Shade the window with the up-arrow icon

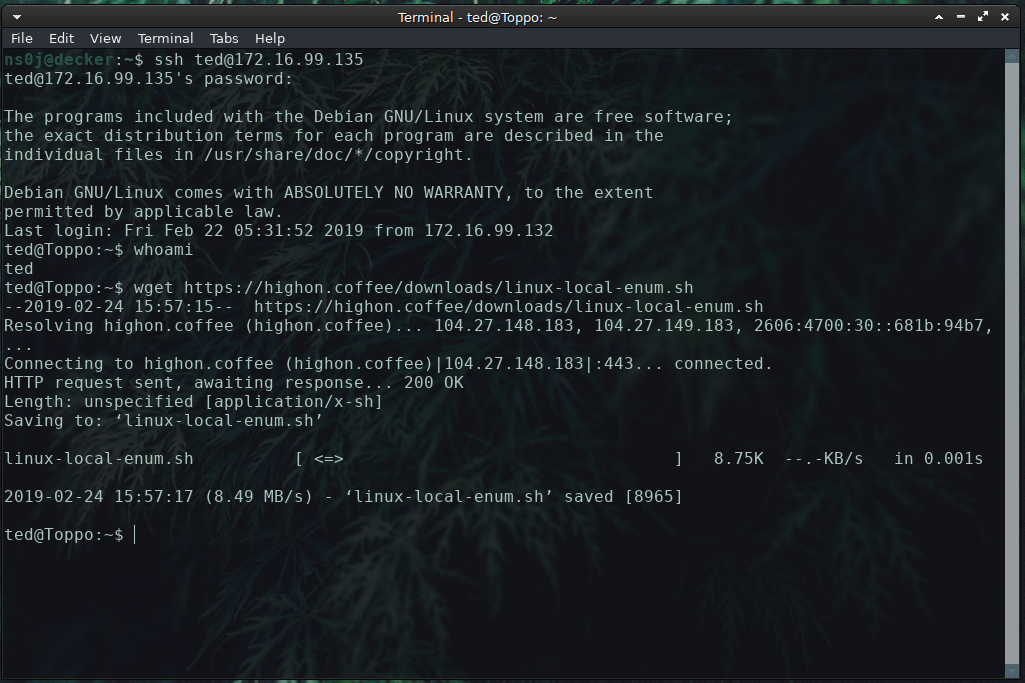click(939, 17)
